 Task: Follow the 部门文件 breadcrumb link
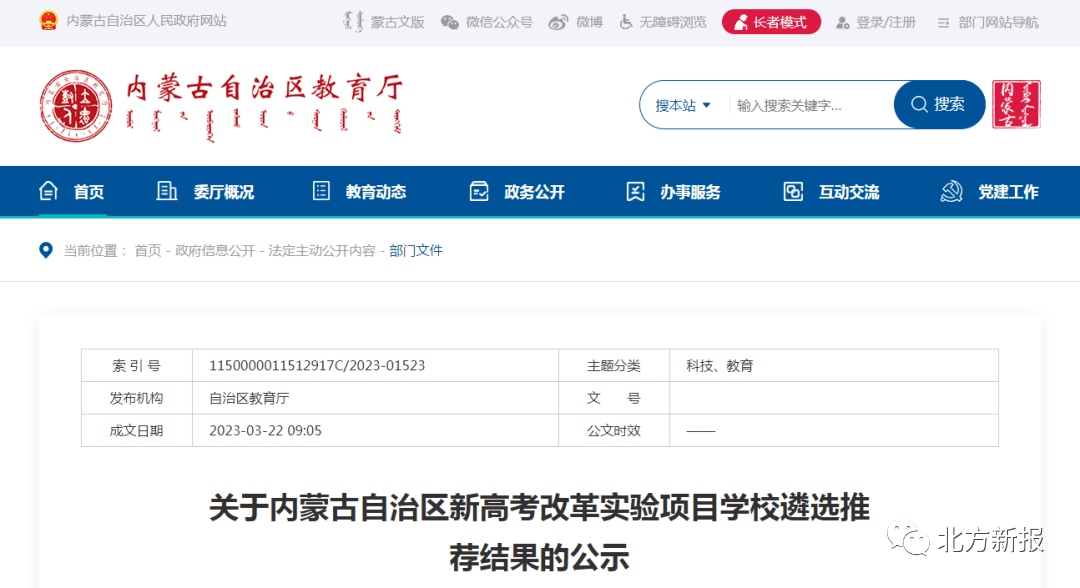click(x=416, y=251)
